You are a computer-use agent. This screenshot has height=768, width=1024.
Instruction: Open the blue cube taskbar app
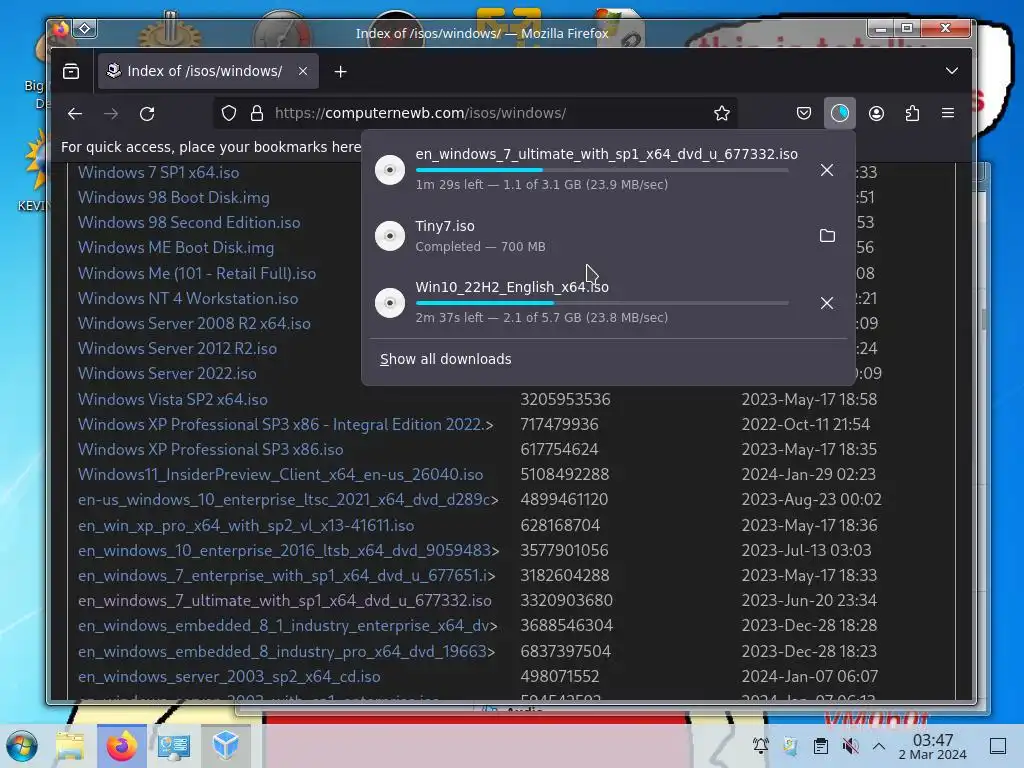click(x=226, y=746)
